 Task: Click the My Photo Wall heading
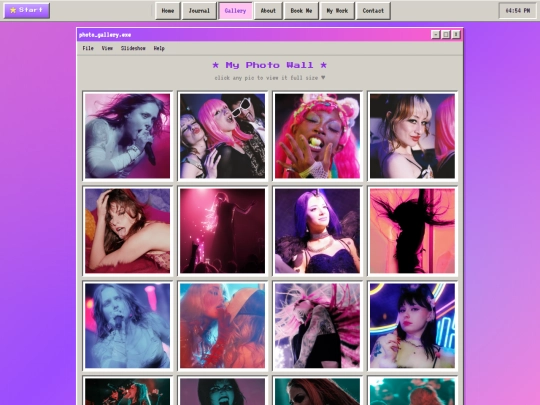[x=270, y=65]
